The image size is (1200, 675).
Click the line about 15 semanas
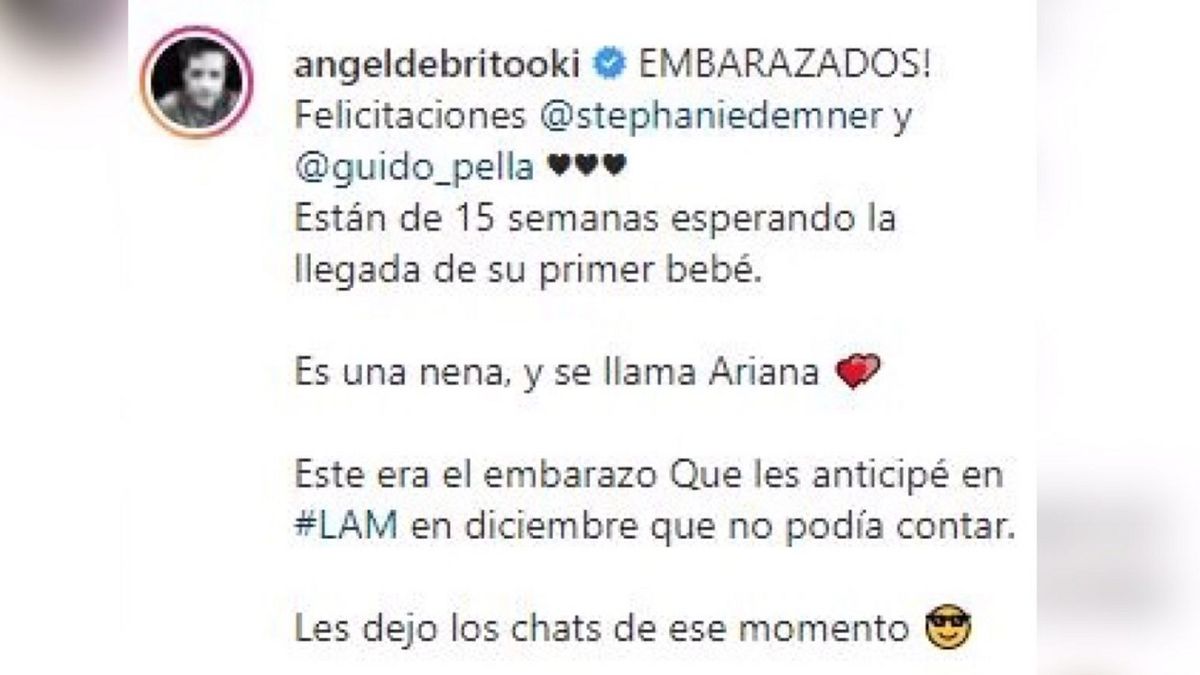click(x=596, y=220)
